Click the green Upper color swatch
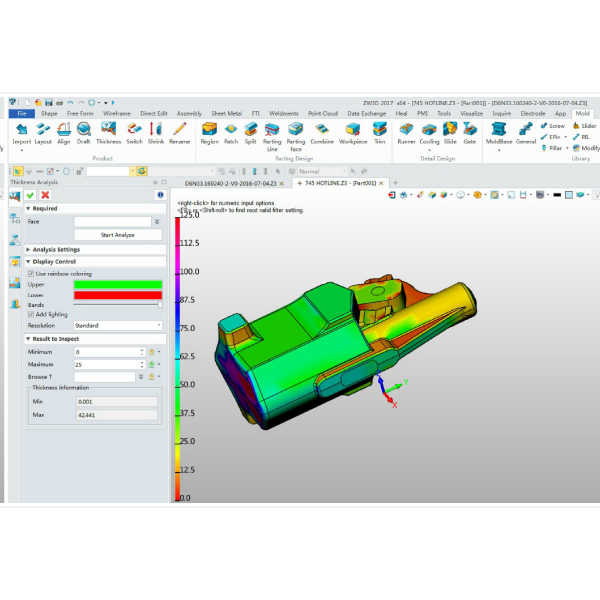Screen dimensions: 600x600 [117, 284]
